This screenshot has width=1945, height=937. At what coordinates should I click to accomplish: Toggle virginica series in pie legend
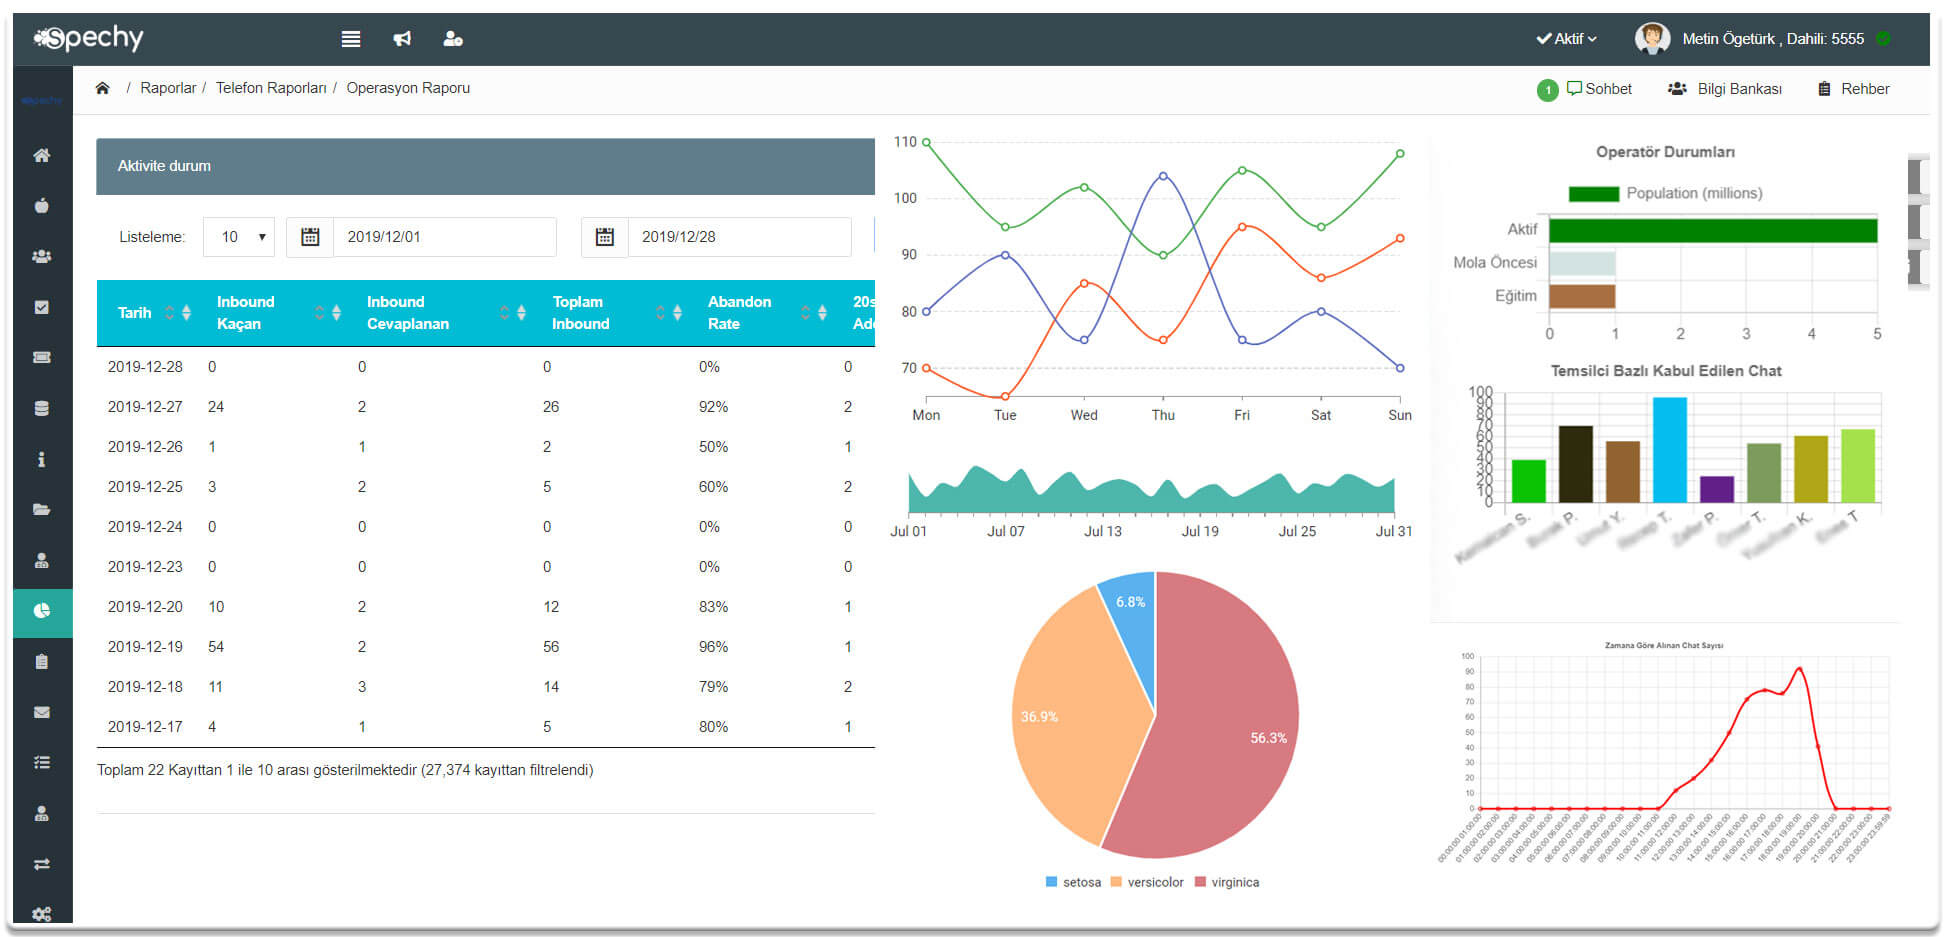[1227, 882]
